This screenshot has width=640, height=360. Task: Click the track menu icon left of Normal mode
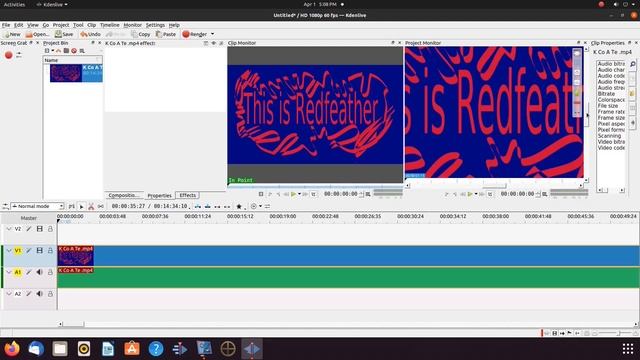5,207
